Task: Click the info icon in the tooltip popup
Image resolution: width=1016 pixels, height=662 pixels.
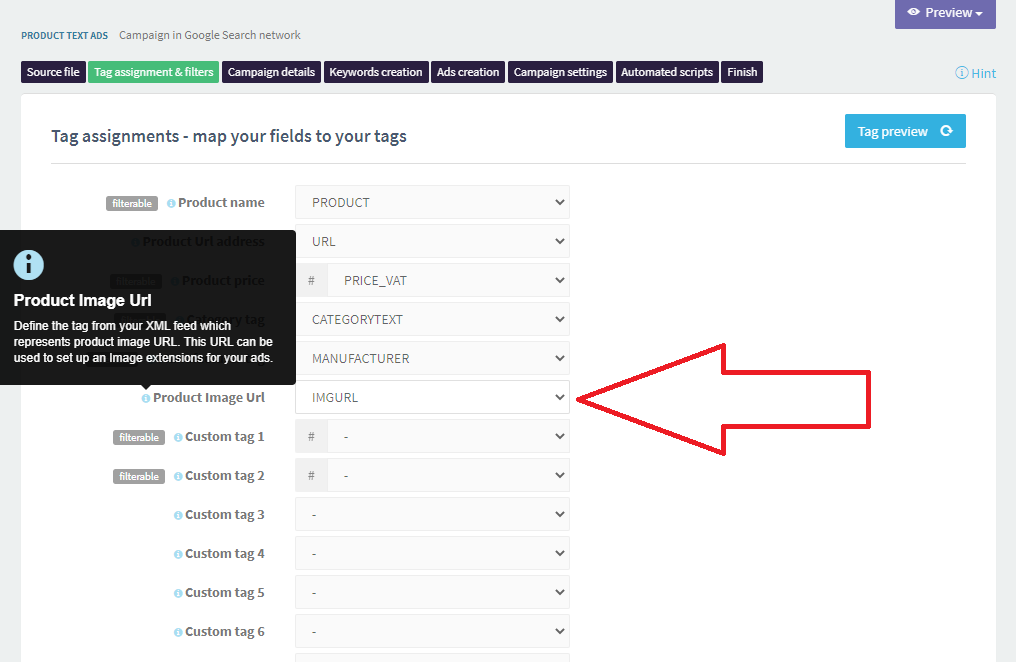Action: (28, 264)
